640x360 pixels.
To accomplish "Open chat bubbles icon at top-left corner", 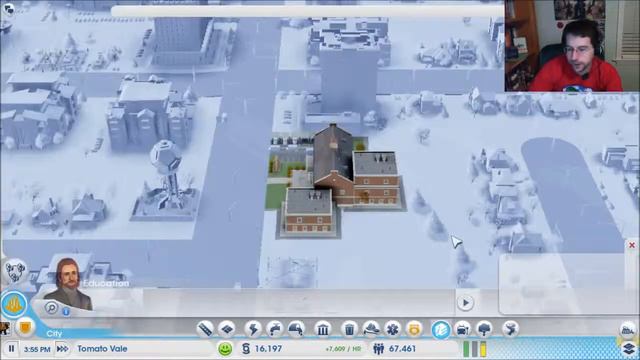I will click(x=8, y=9).
